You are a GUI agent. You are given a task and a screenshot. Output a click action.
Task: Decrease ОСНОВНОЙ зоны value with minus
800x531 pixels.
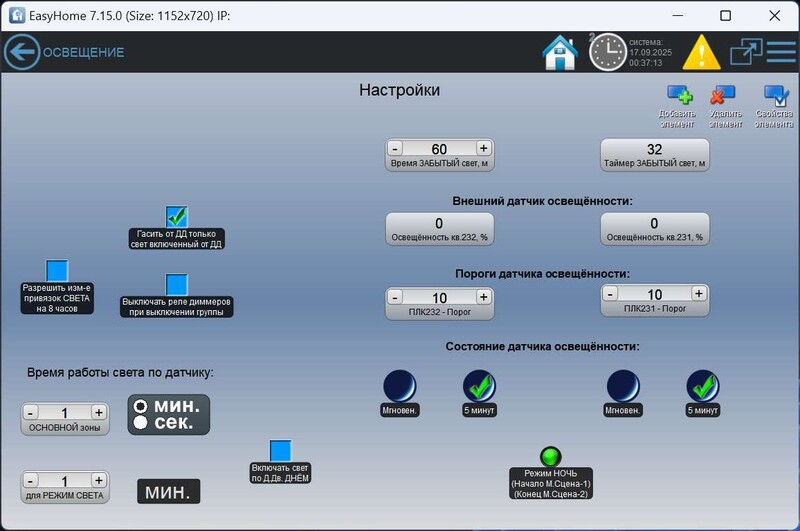(30, 413)
